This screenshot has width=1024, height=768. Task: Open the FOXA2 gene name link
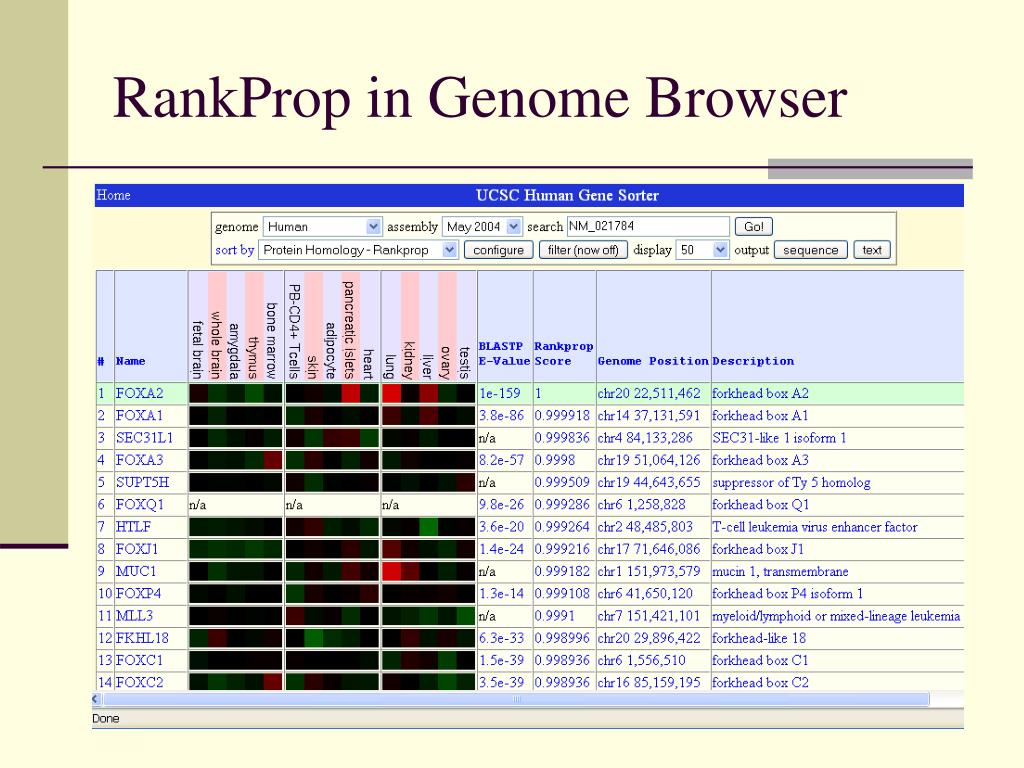tap(140, 393)
